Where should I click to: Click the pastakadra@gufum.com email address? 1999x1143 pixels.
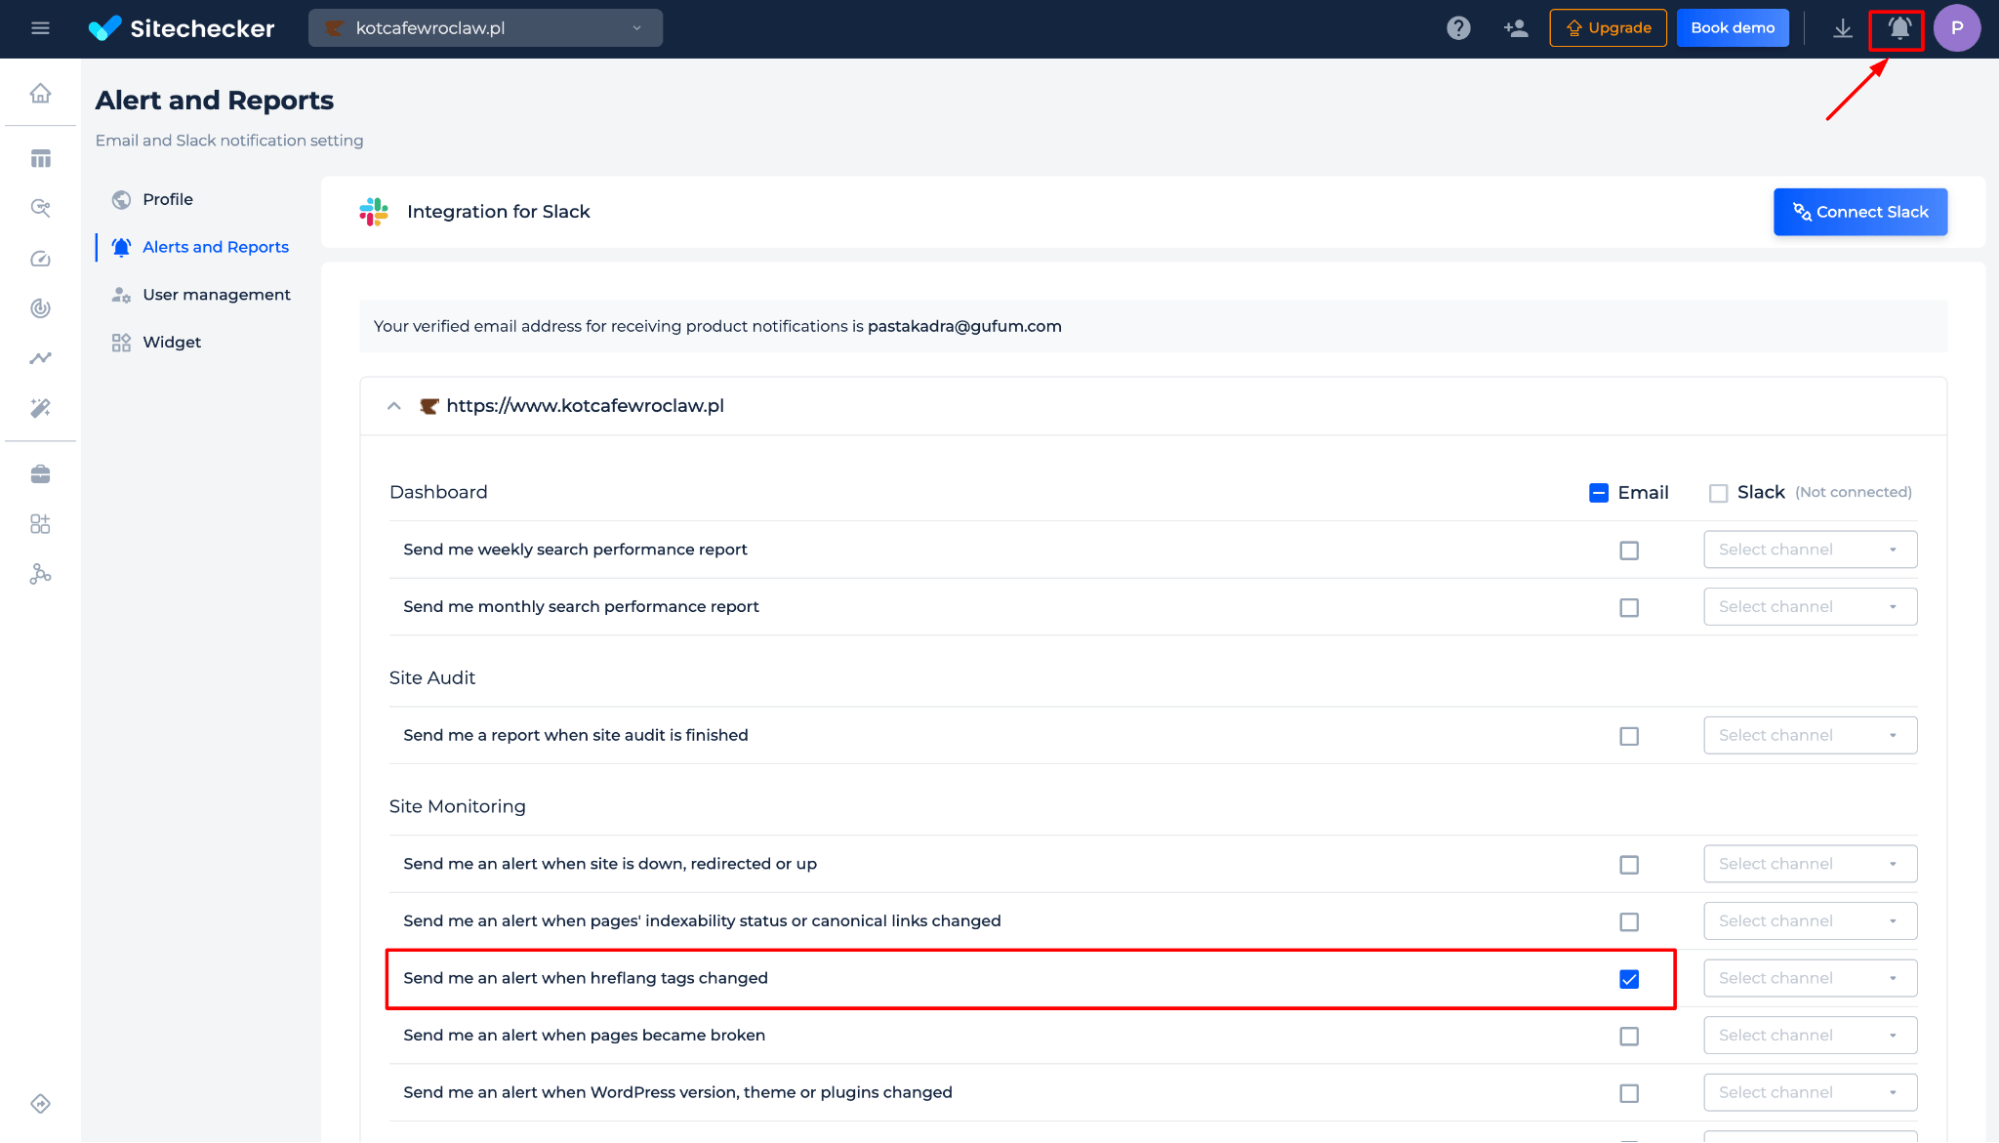tap(964, 327)
